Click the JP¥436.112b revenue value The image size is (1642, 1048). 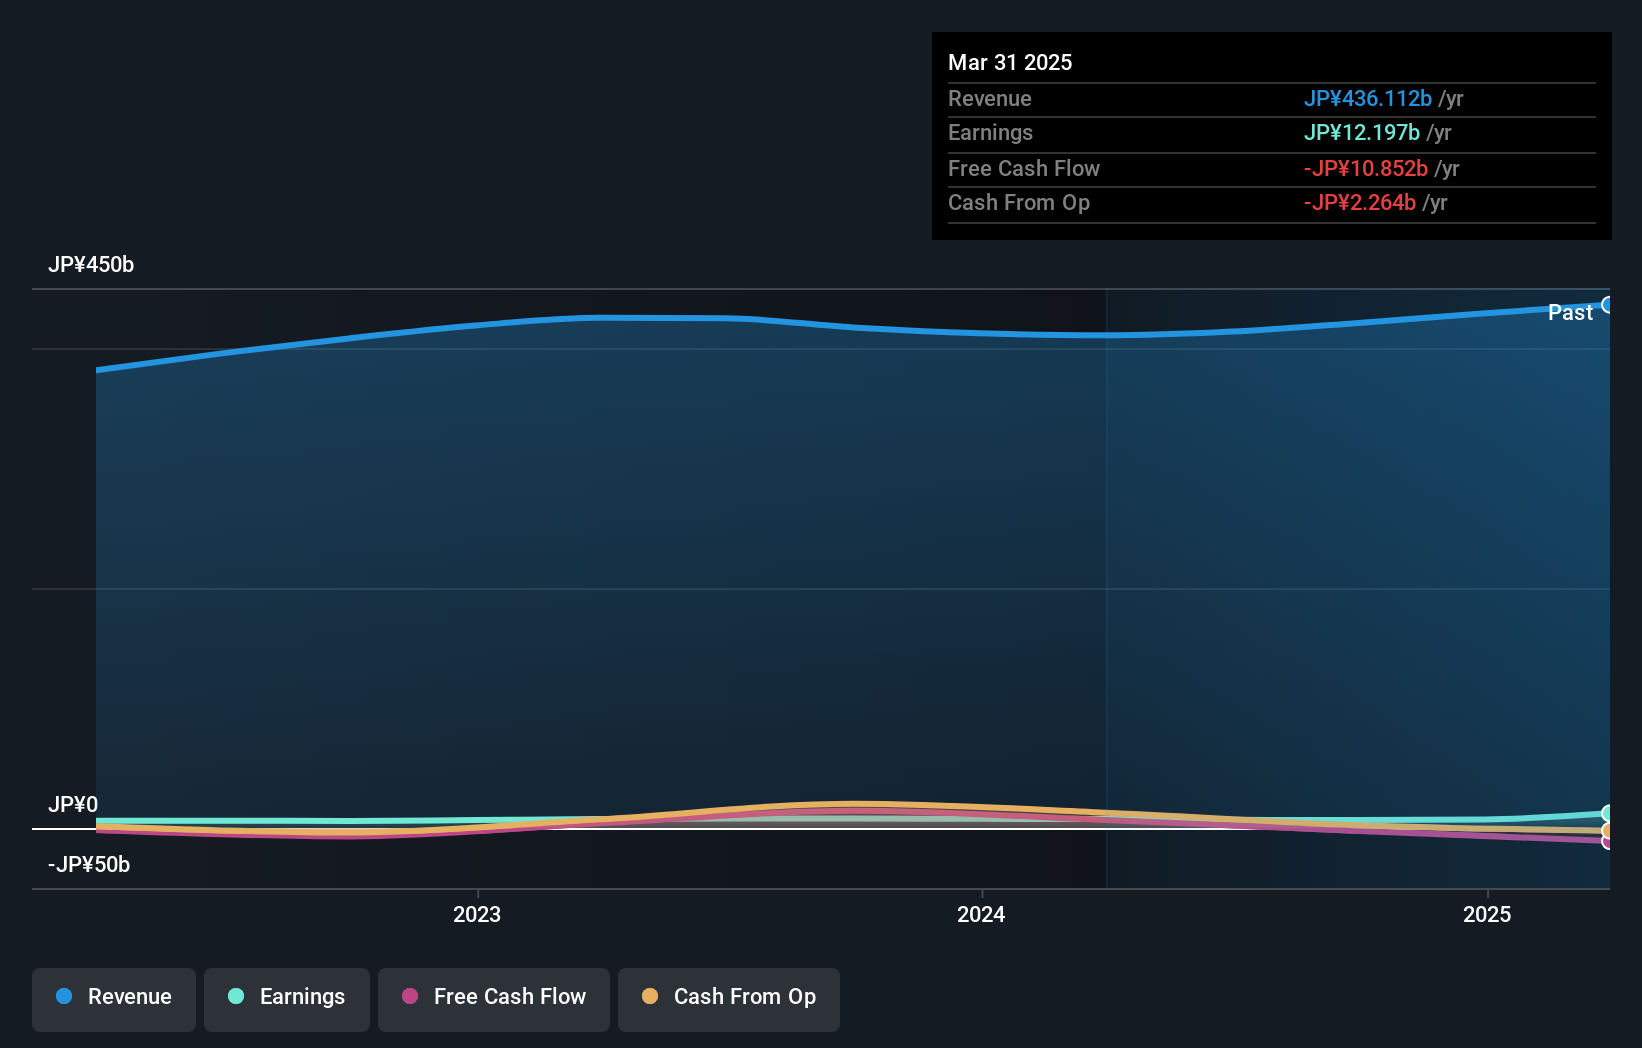1367,98
